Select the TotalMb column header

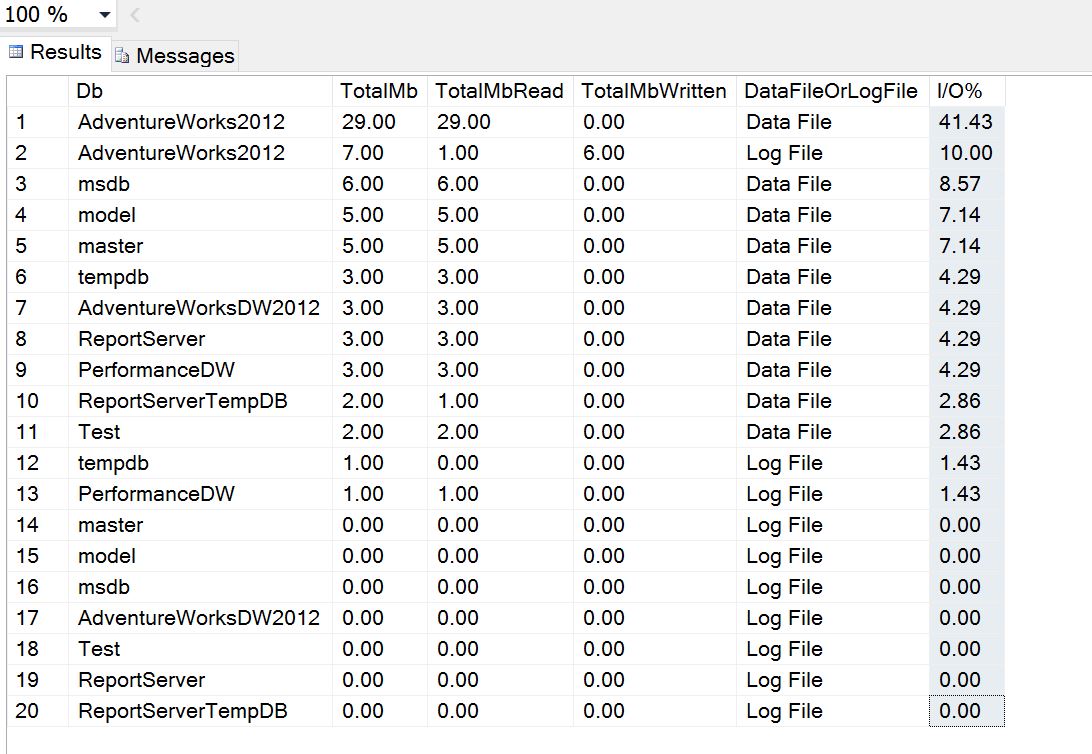point(380,91)
